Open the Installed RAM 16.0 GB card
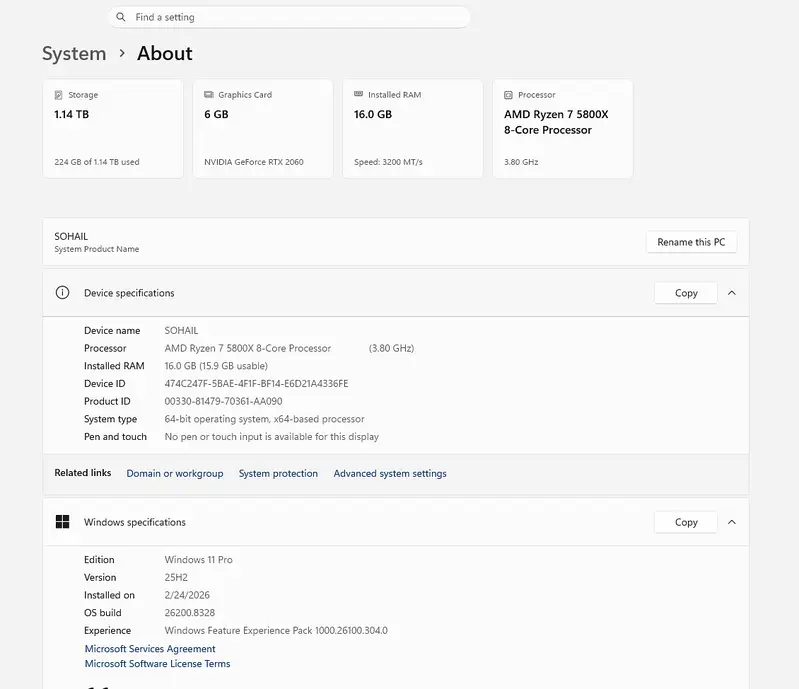799x689 pixels. point(413,128)
